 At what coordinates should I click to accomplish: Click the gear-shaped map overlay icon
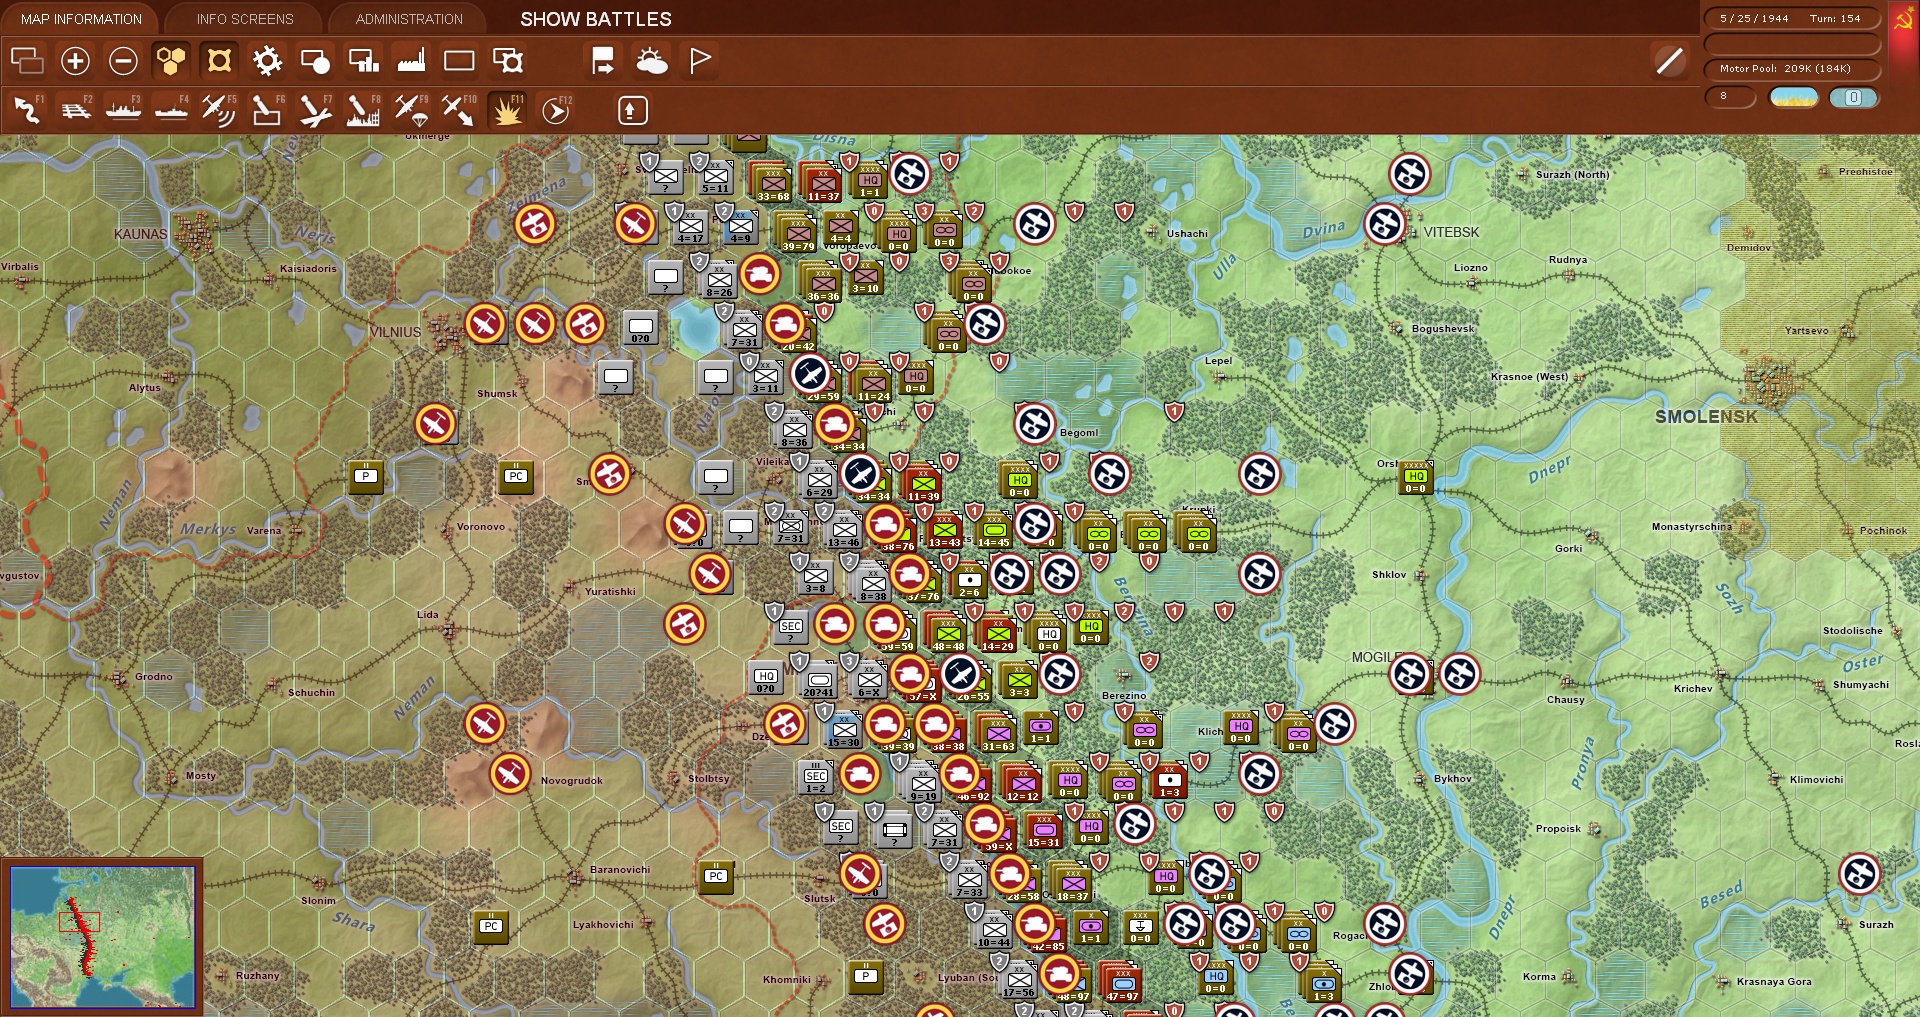[267, 61]
